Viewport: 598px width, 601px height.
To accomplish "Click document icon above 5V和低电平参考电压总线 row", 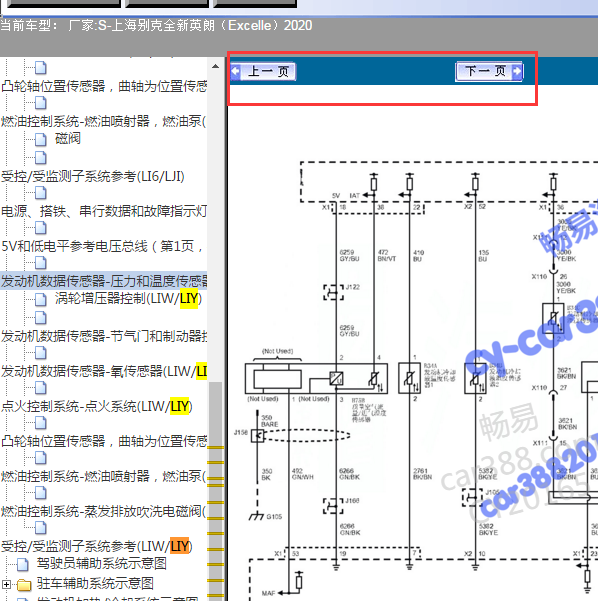I will (x=41, y=228).
